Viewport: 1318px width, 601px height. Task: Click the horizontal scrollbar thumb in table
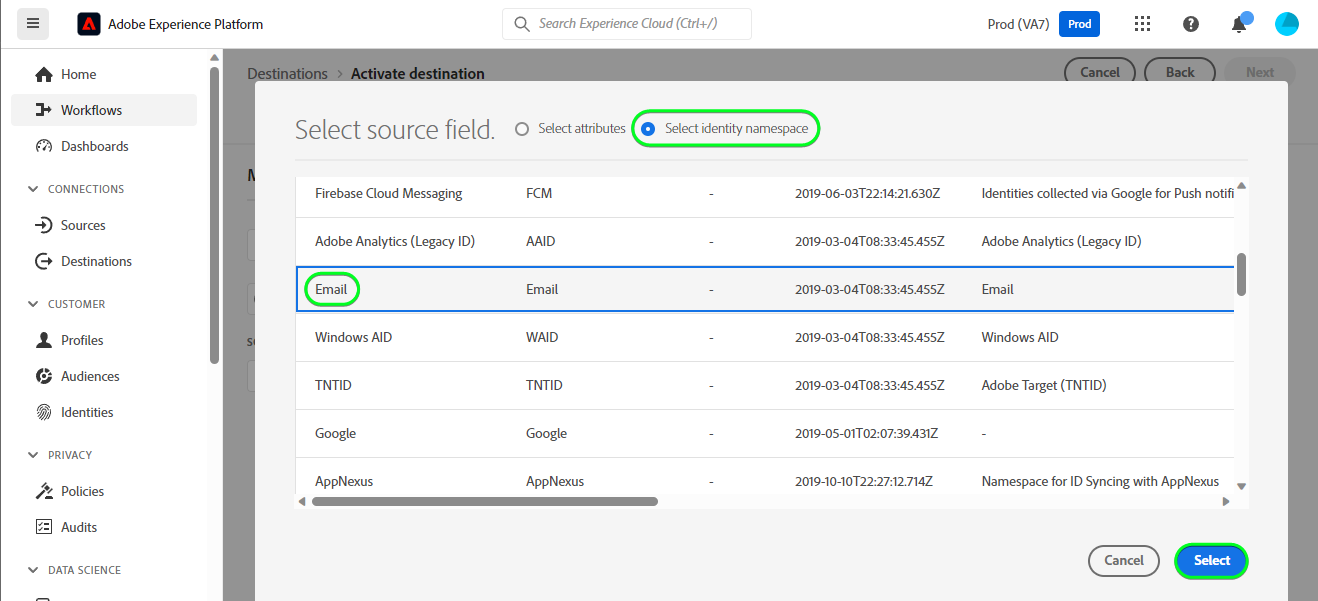485,501
